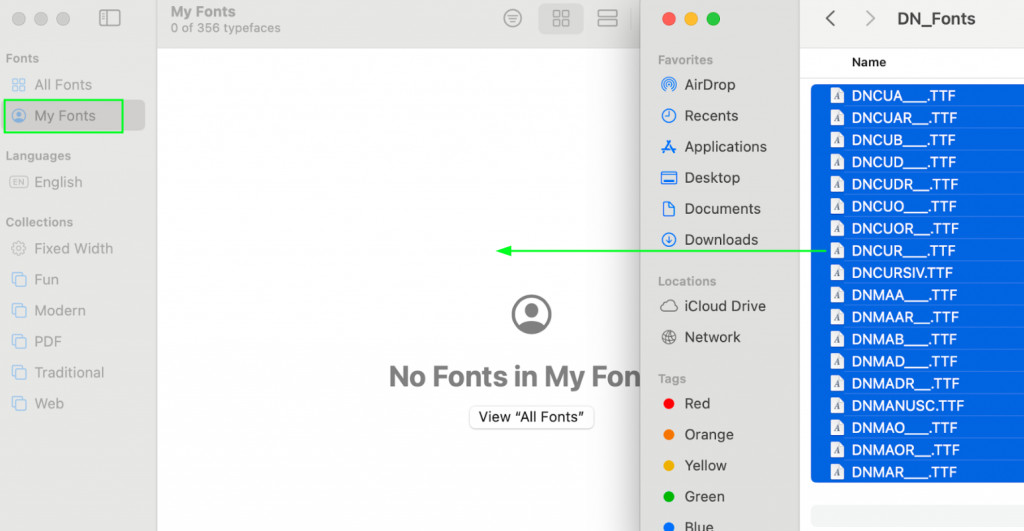Viewport: 1024px width, 531px height.
Task: Filter by the Red tag
Action: tap(697, 404)
